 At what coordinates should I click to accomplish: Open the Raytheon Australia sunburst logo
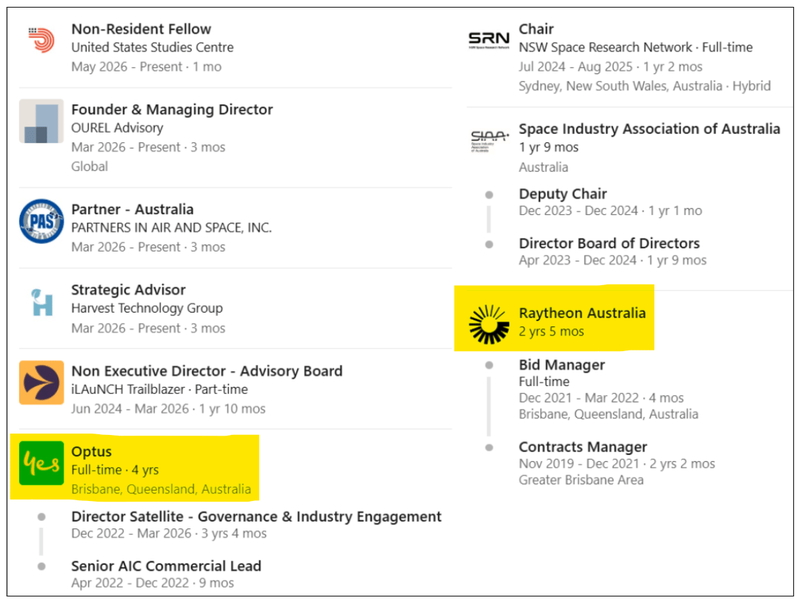coord(489,324)
